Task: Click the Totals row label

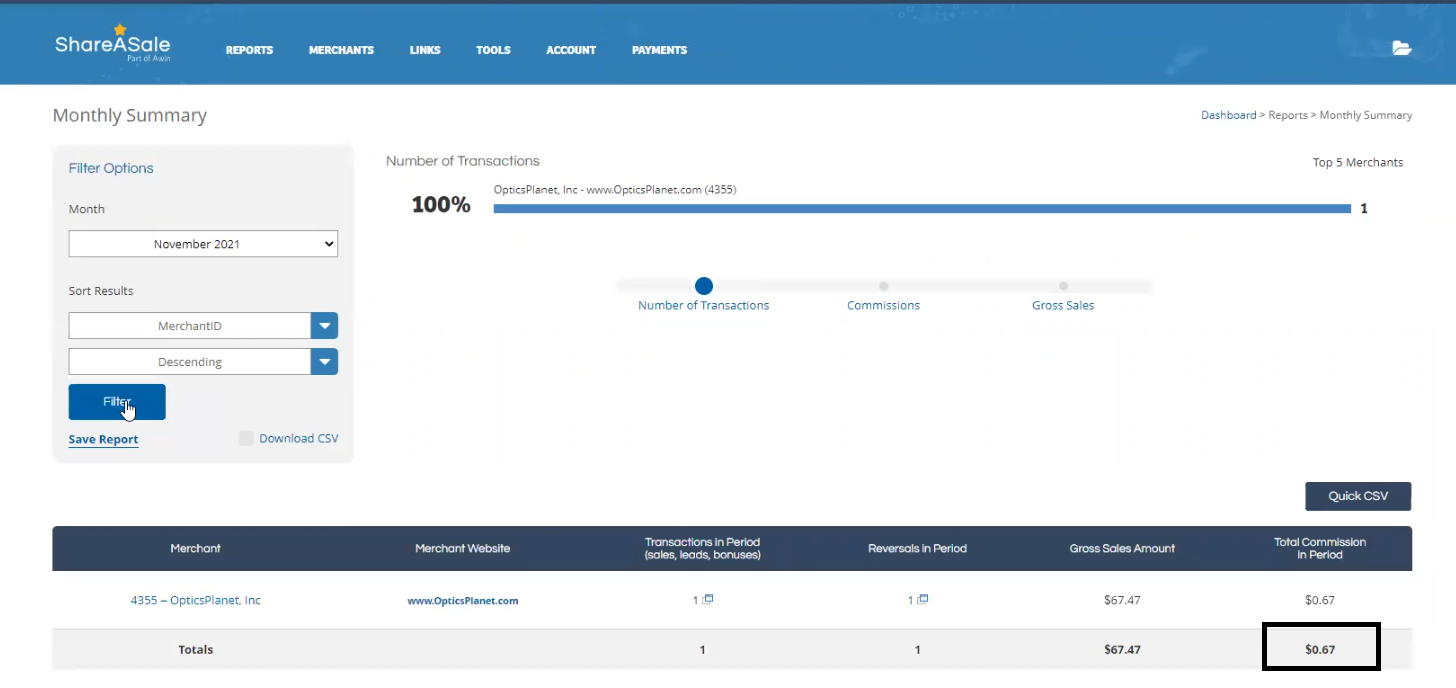Action: [195, 649]
